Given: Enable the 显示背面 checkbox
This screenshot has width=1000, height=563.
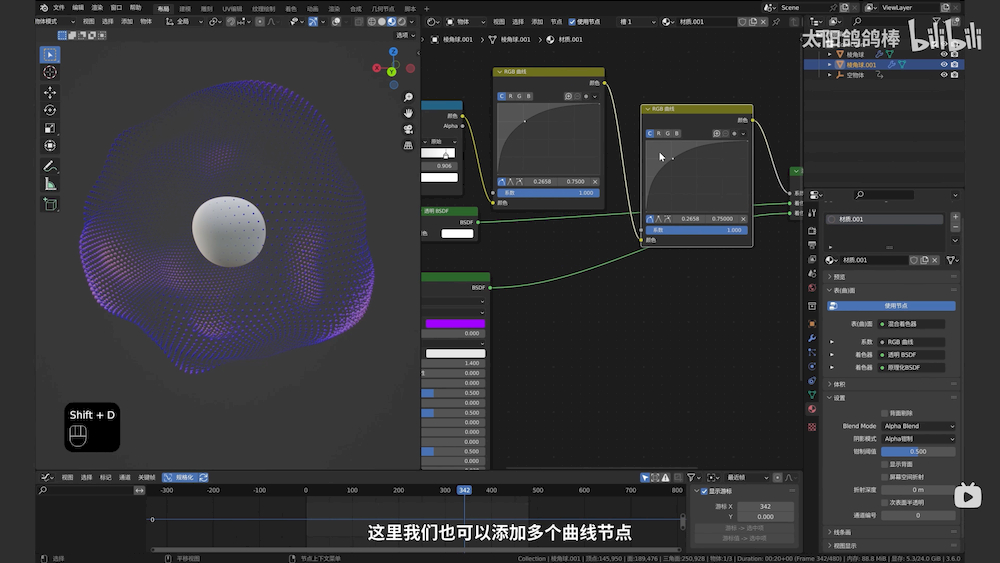Looking at the screenshot, I should click(x=885, y=464).
